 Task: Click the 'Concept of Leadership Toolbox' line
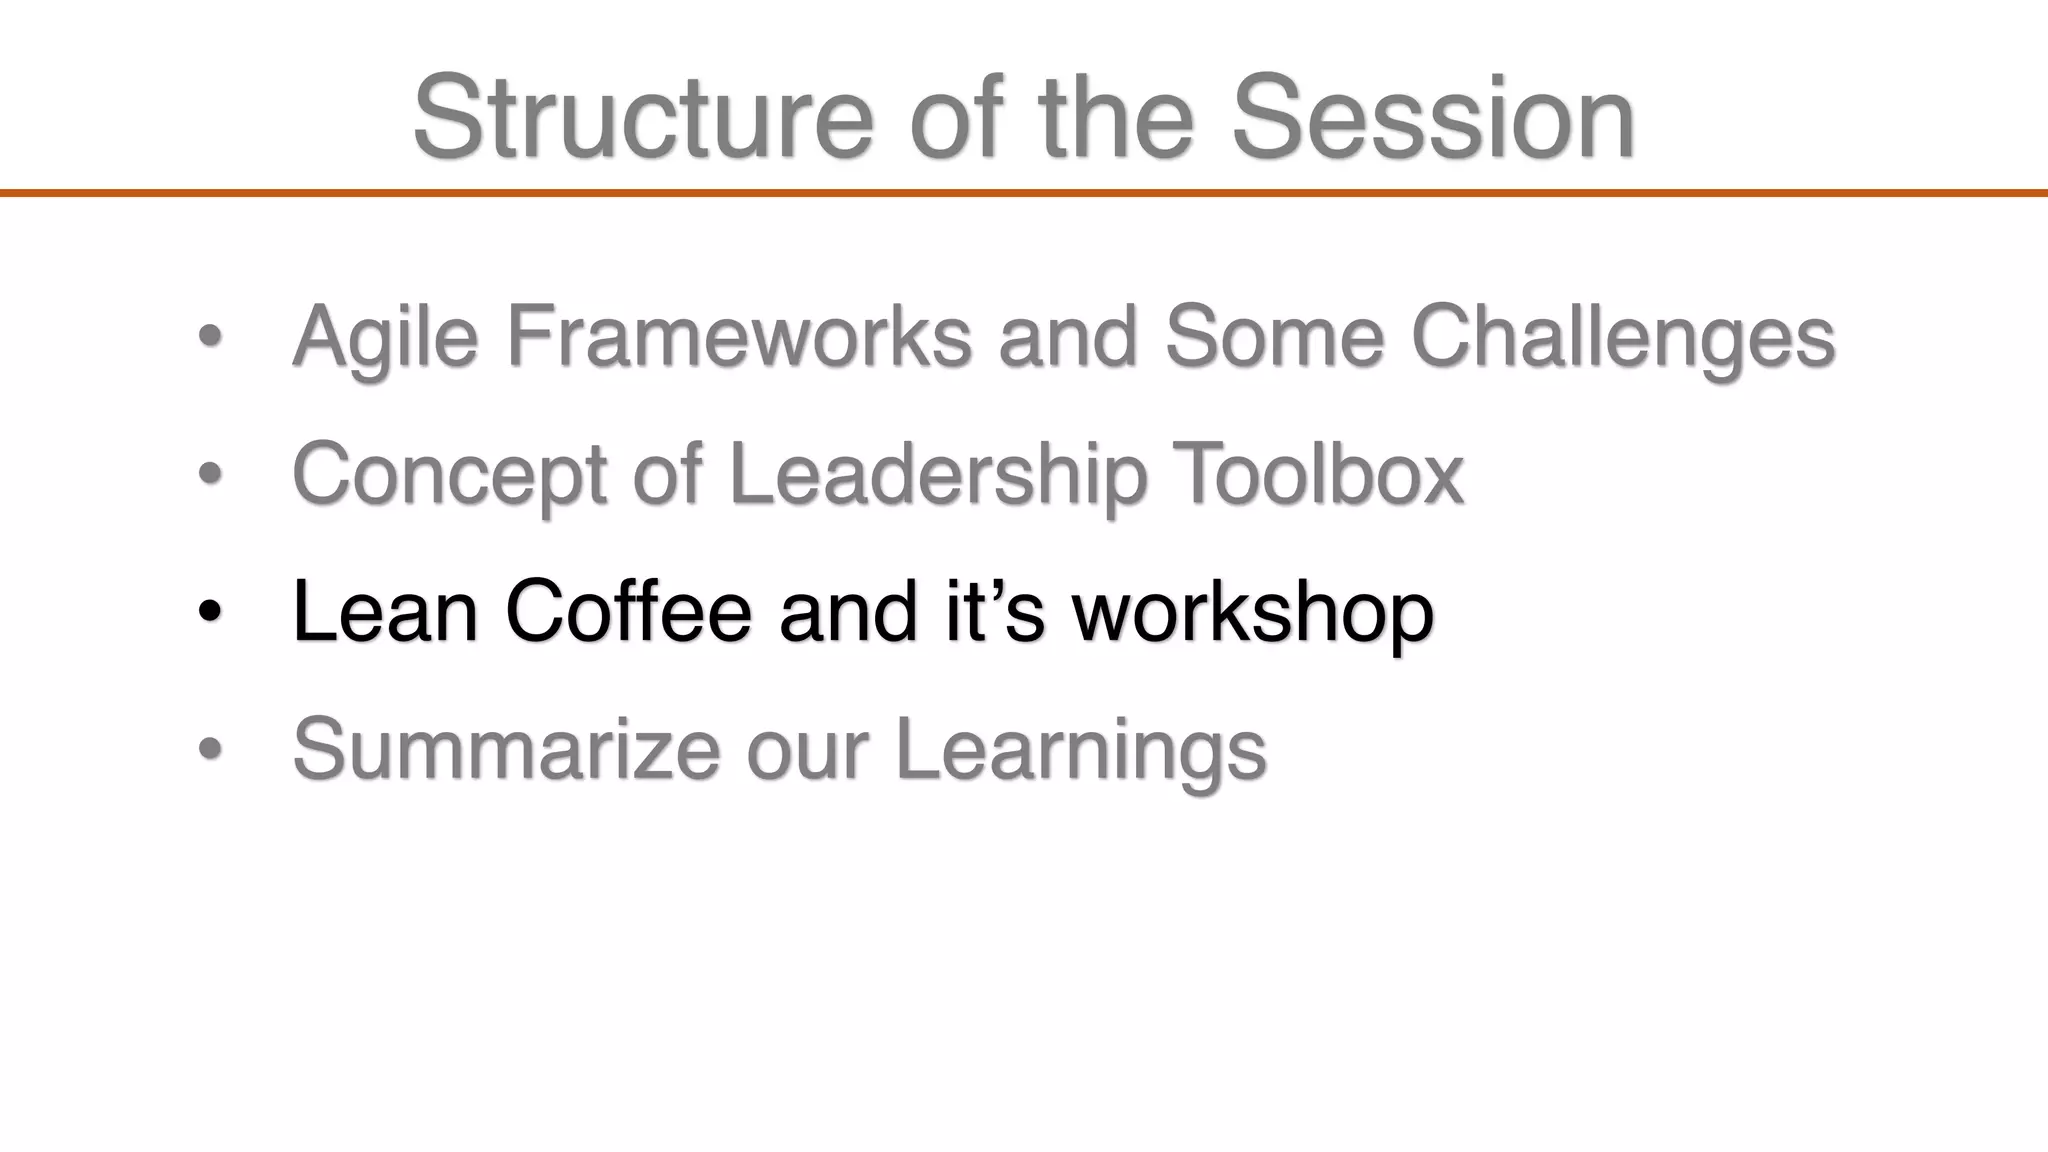tap(878, 475)
